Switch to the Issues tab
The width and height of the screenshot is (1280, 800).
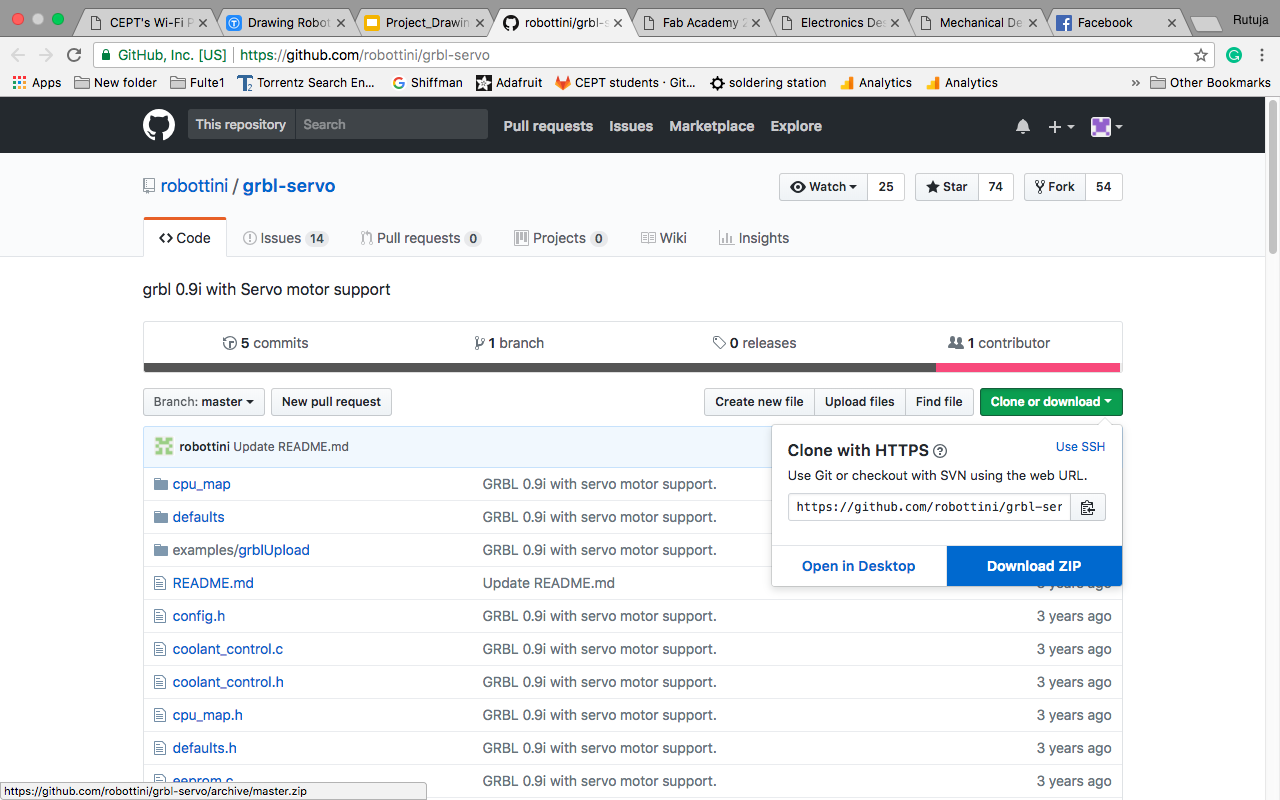tap(285, 238)
